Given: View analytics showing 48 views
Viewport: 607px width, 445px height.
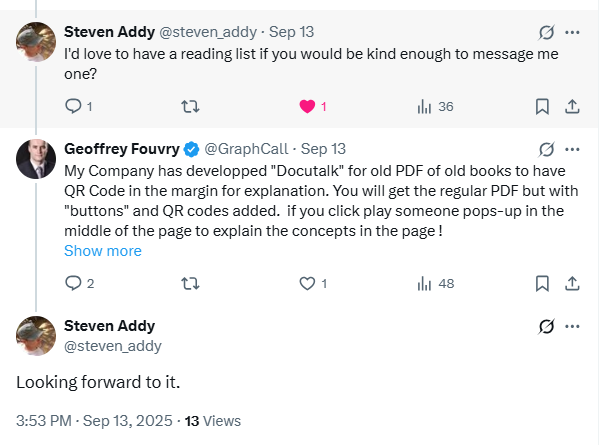Looking at the screenshot, I should tap(424, 283).
